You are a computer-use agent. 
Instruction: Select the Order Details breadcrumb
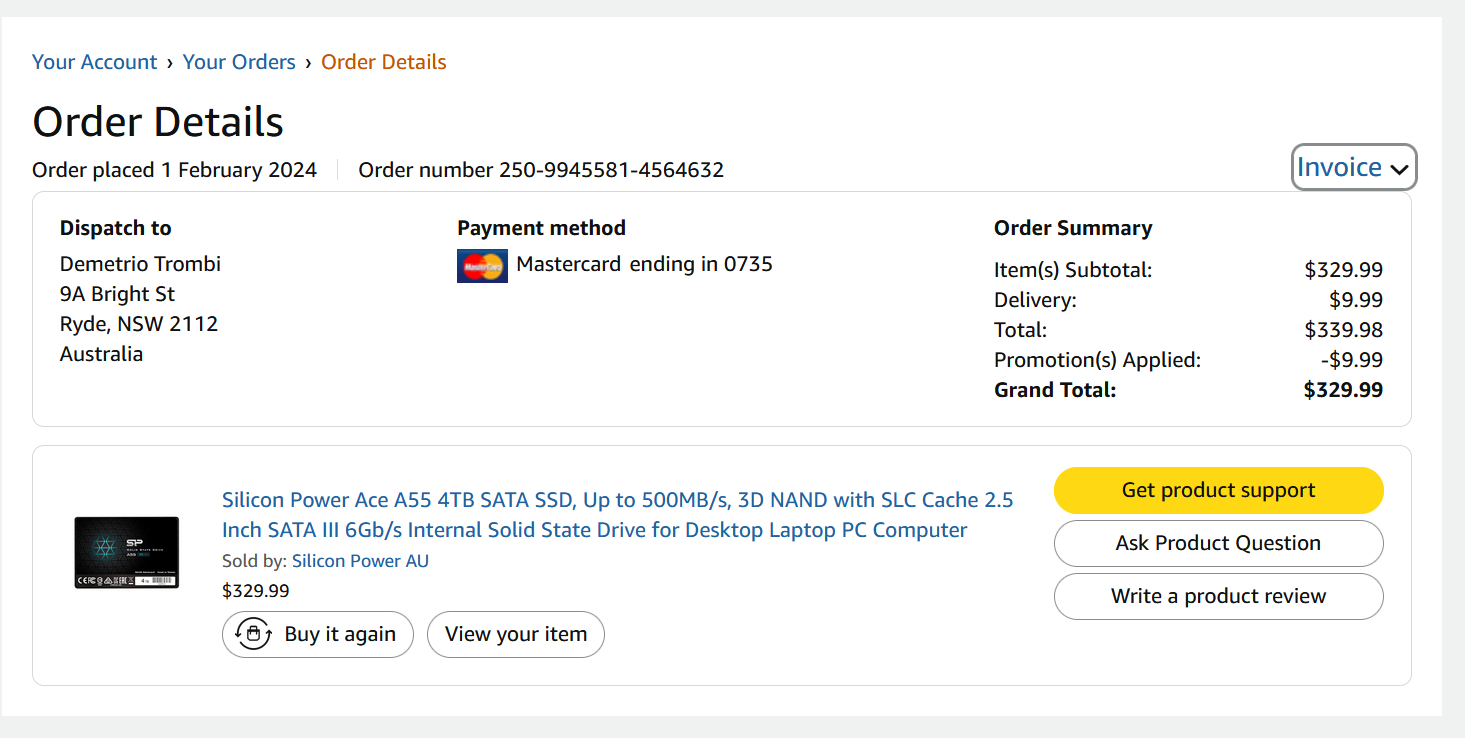click(x=383, y=62)
